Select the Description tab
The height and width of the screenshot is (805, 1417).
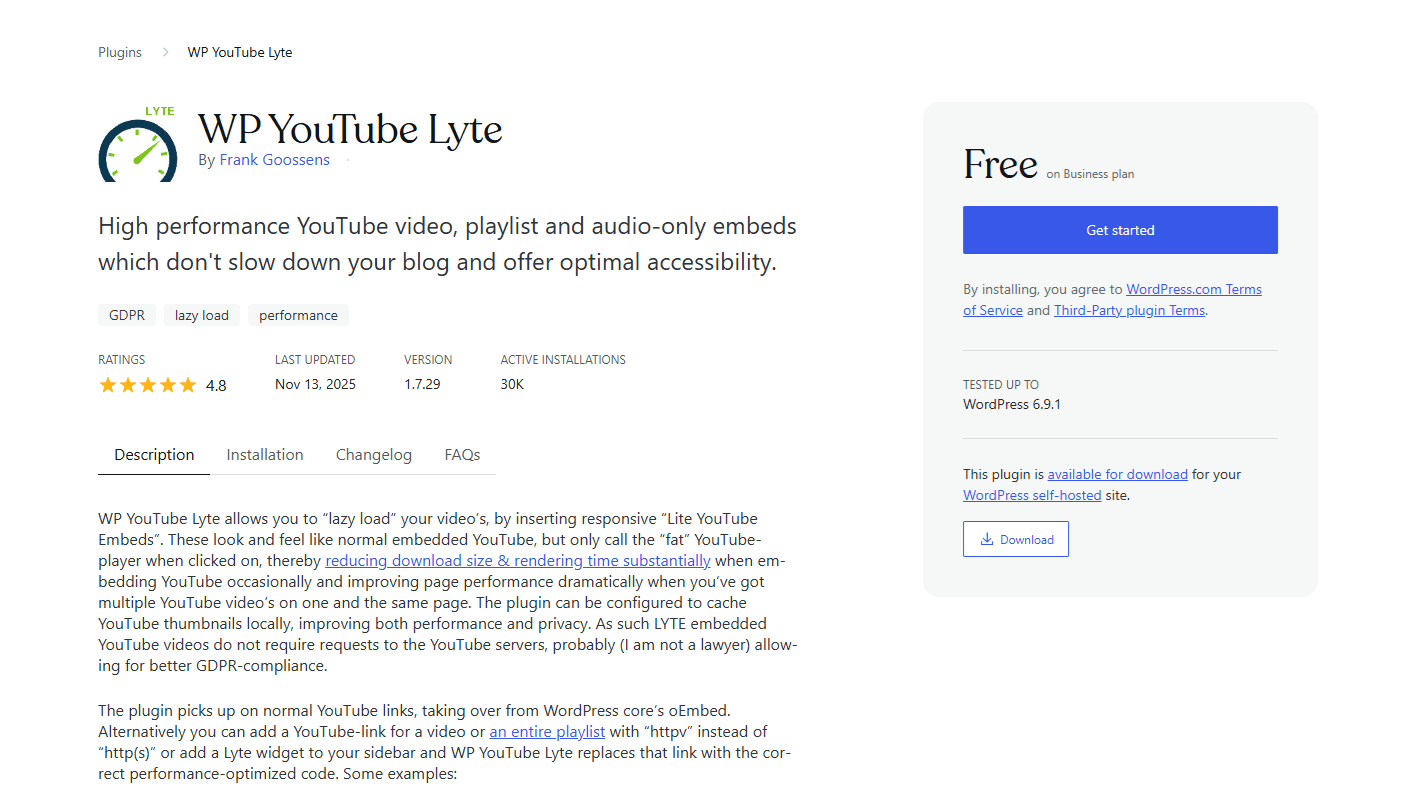point(153,454)
